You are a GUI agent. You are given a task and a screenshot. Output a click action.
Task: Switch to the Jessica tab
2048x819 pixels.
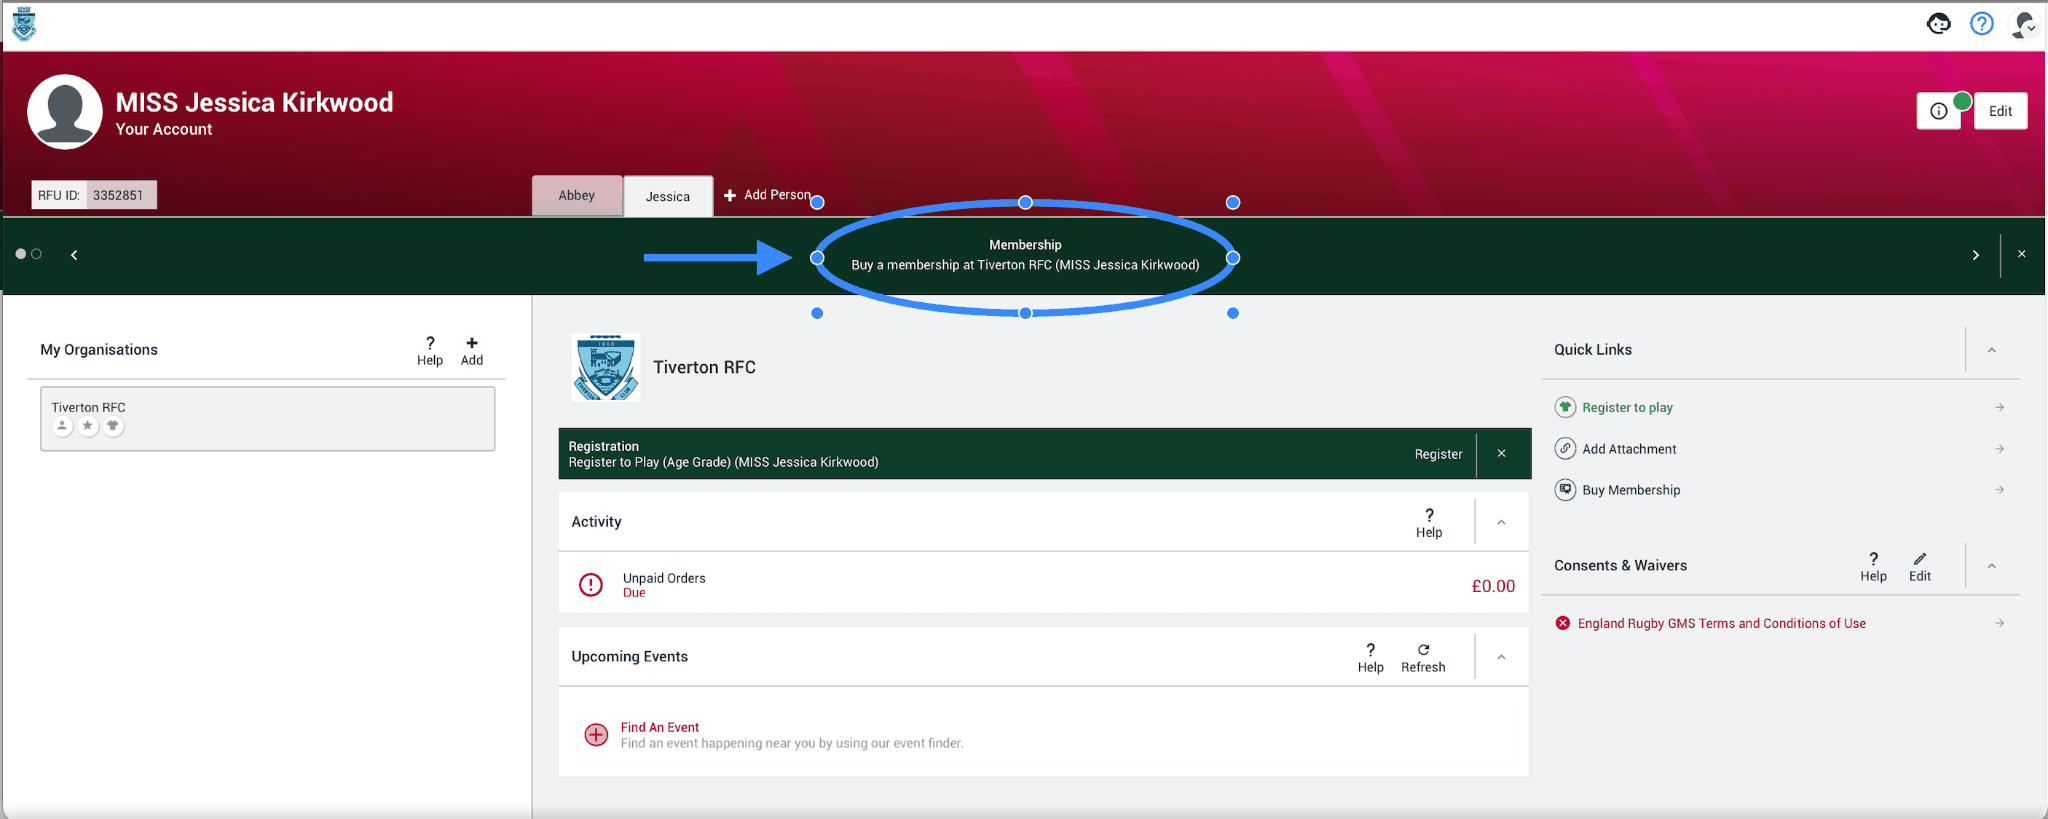pyautogui.click(x=668, y=196)
